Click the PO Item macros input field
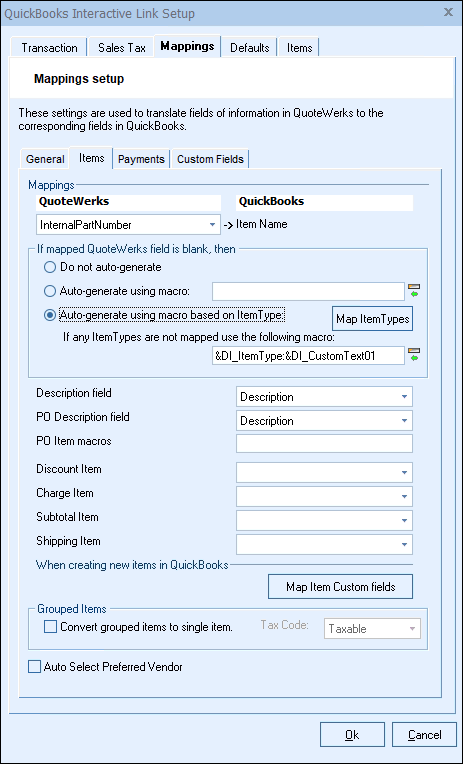Image resolution: width=463 pixels, height=764 pixels. 325,443
